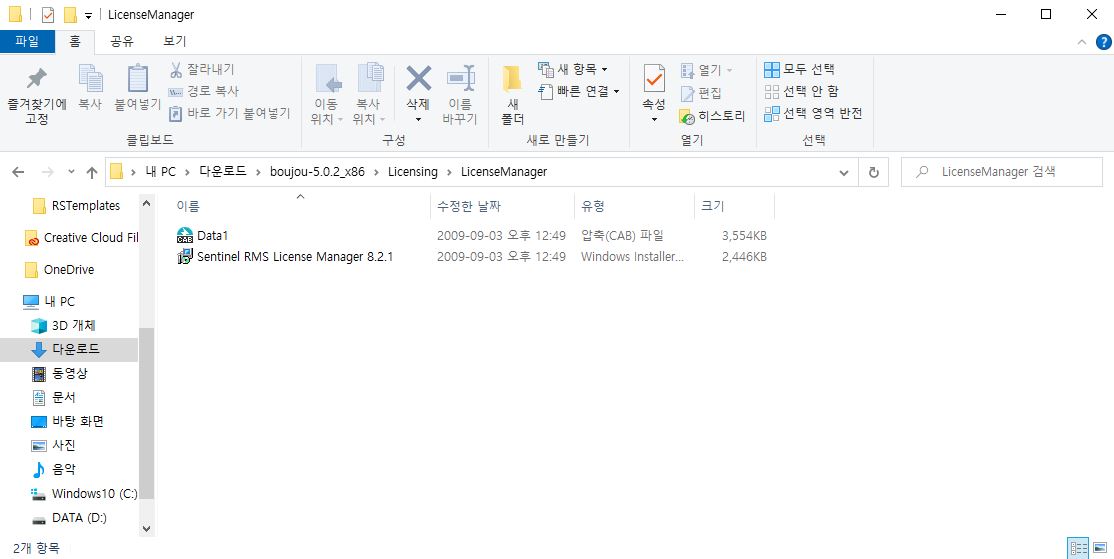
Task: Click 모두 선택 (Select all)
Action: (799, 70)
